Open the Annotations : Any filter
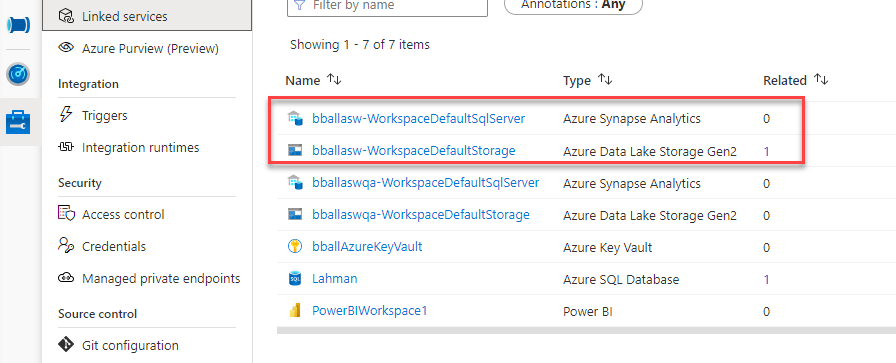 pos(573,5)
